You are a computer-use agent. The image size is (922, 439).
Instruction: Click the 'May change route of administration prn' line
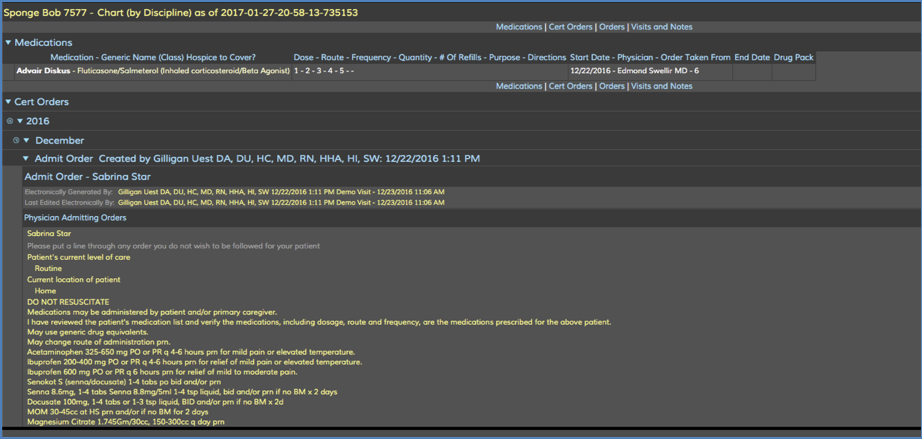click(x=98, y=343)
